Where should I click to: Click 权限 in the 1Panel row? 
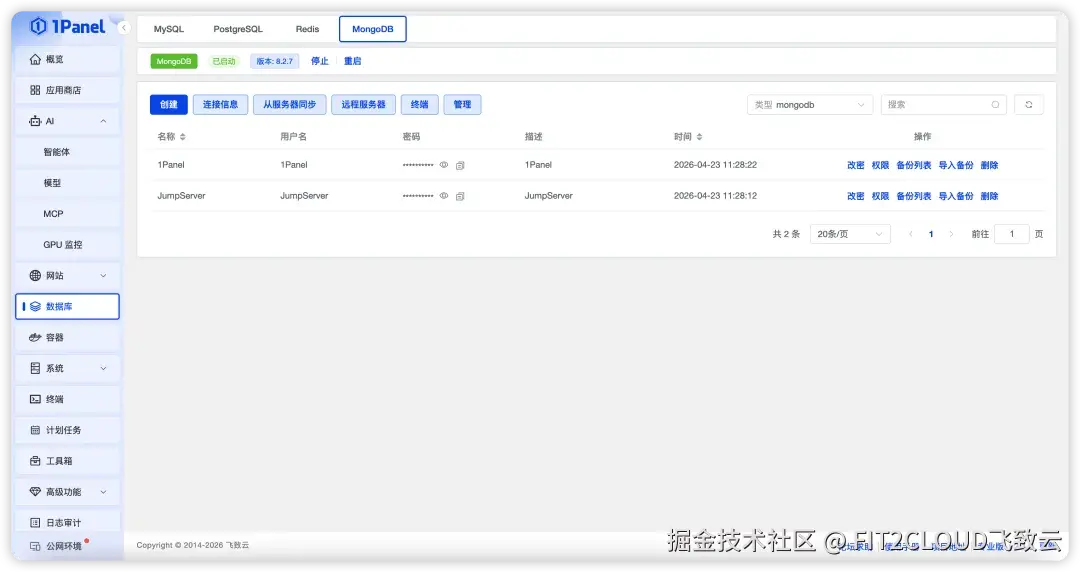pyautogui.click(x=880, y=165)
